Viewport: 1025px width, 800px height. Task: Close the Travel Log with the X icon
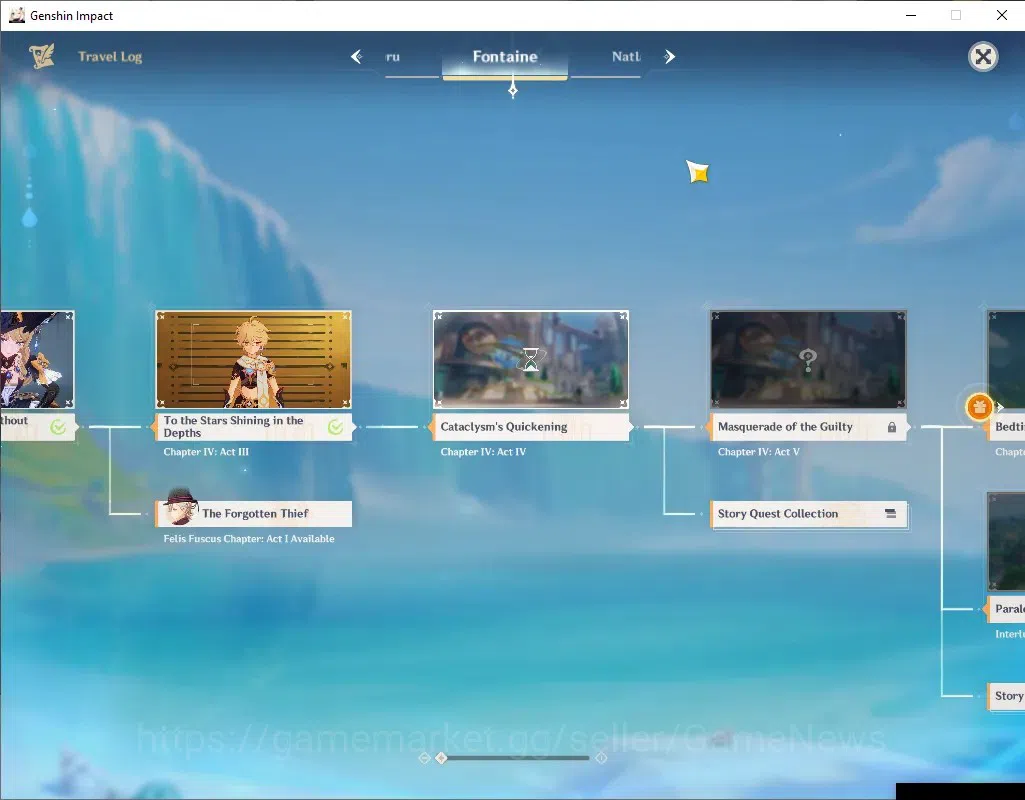983,57
